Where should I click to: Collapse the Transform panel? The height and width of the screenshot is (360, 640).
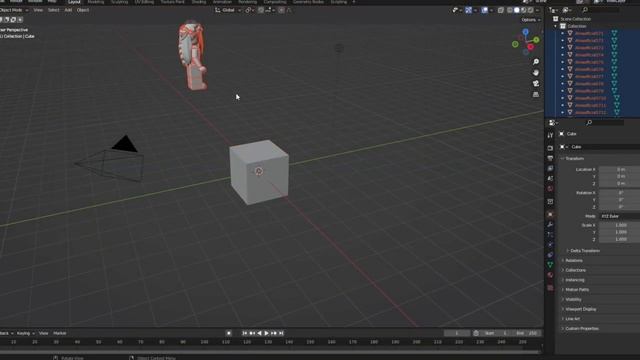tap(574, 158)
